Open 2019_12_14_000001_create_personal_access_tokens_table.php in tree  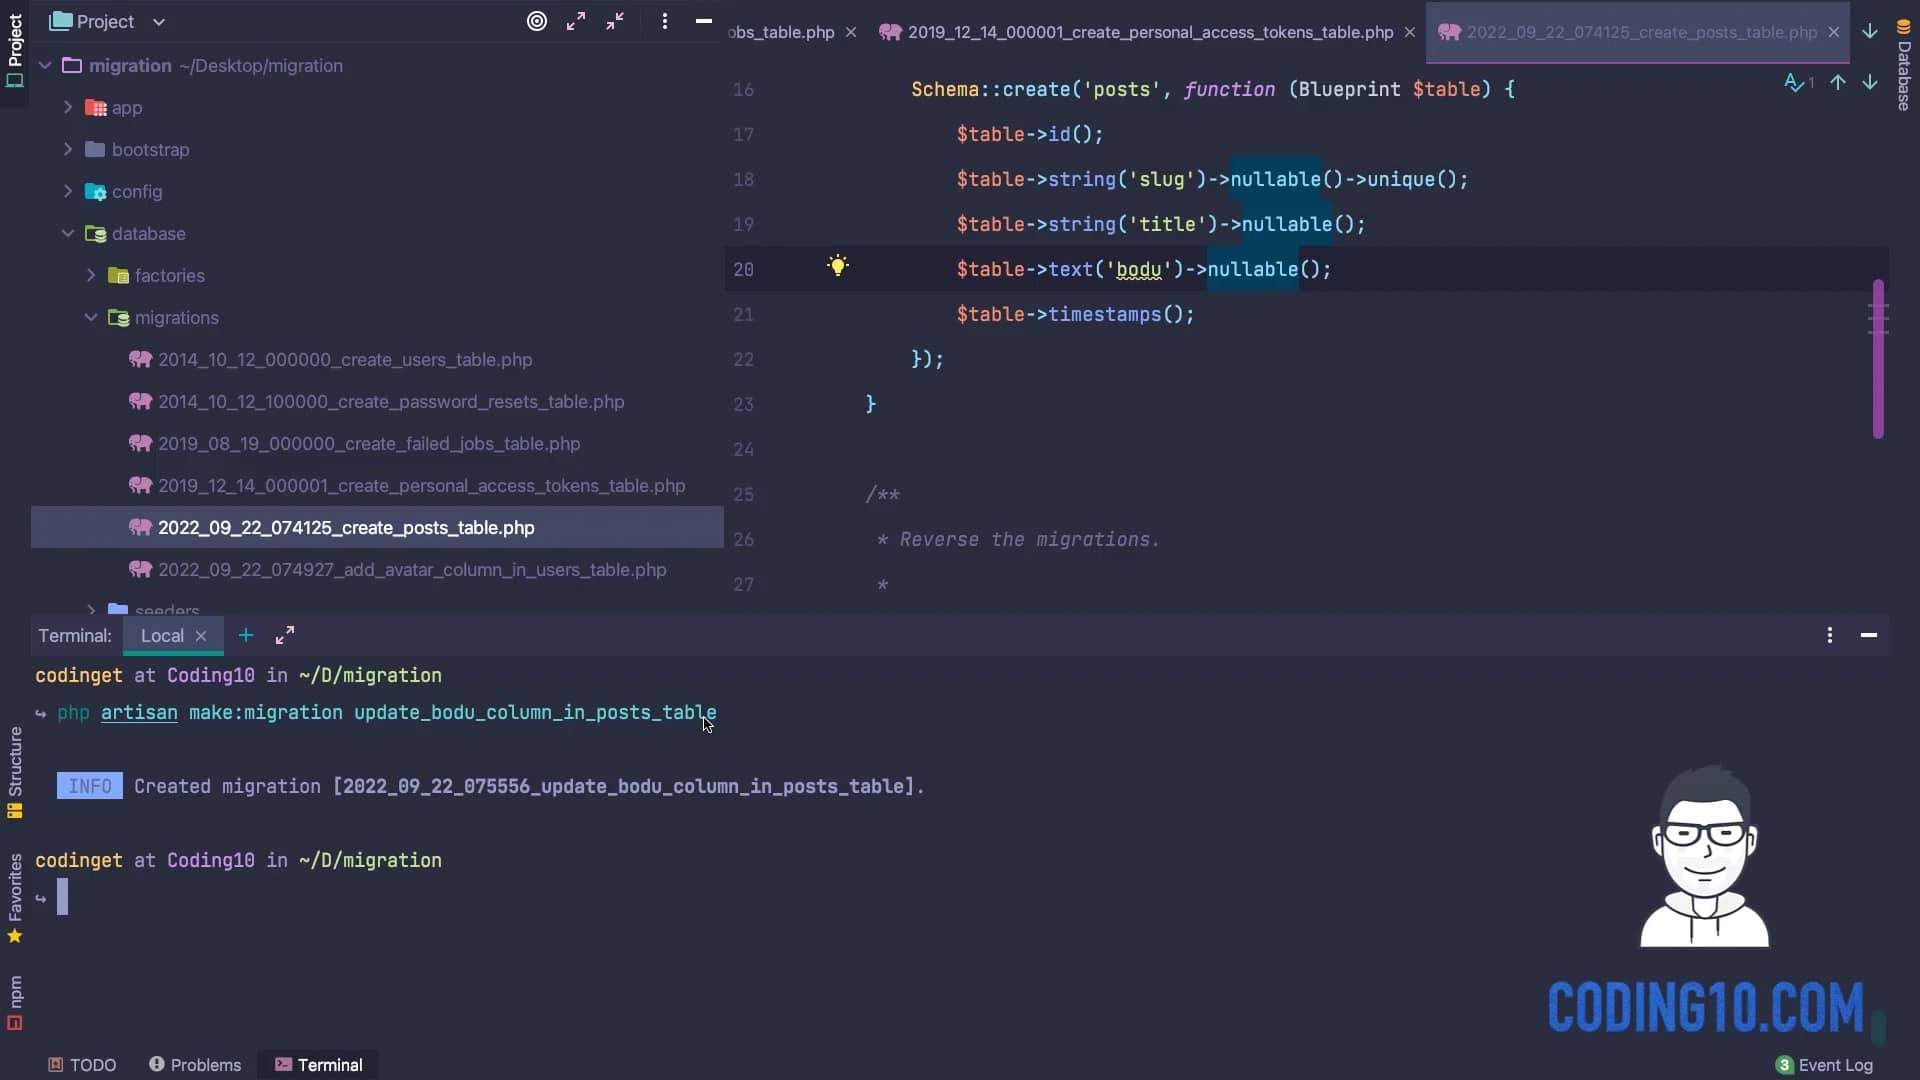pyautogui.click(x=421, y=485)
